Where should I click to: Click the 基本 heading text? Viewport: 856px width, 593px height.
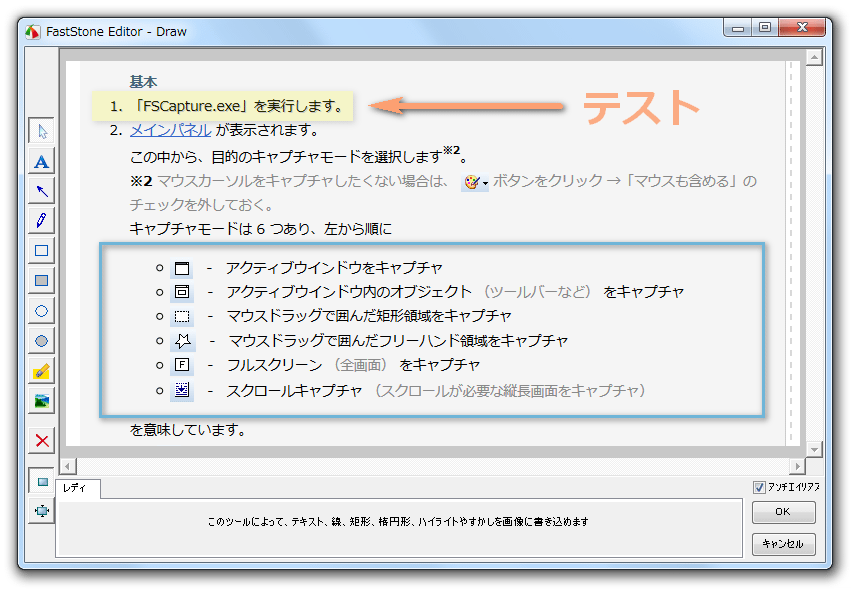click(143, 82)
